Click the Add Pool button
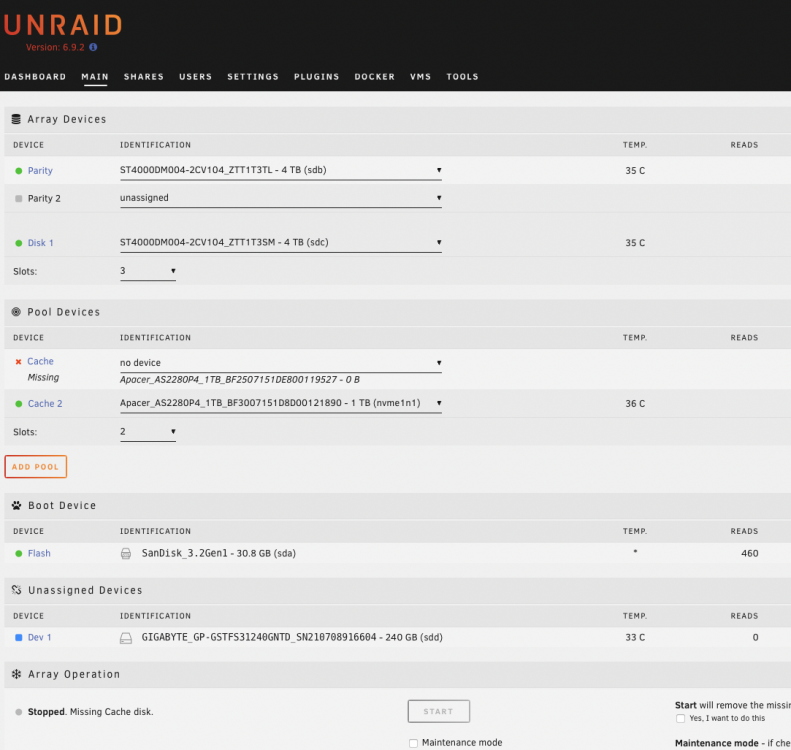This screenshot has height=750, width=791. point(35,467)
